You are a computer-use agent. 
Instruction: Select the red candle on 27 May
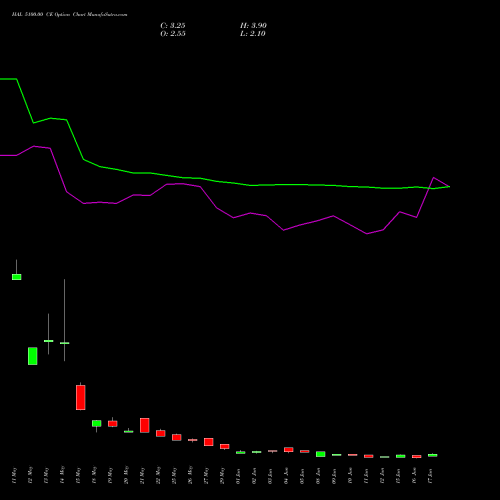[209, 442]
